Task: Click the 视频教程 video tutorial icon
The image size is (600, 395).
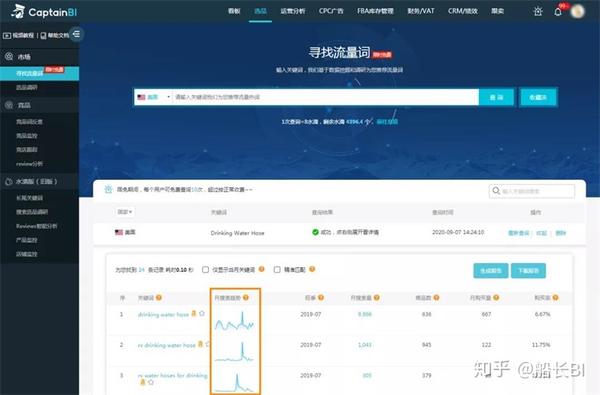Action: [x=7, y=36]
